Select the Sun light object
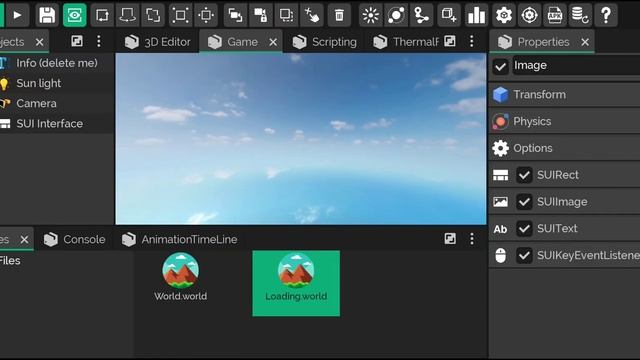The height and width of the screenshot is (360, 640). [x=57, y=83]
